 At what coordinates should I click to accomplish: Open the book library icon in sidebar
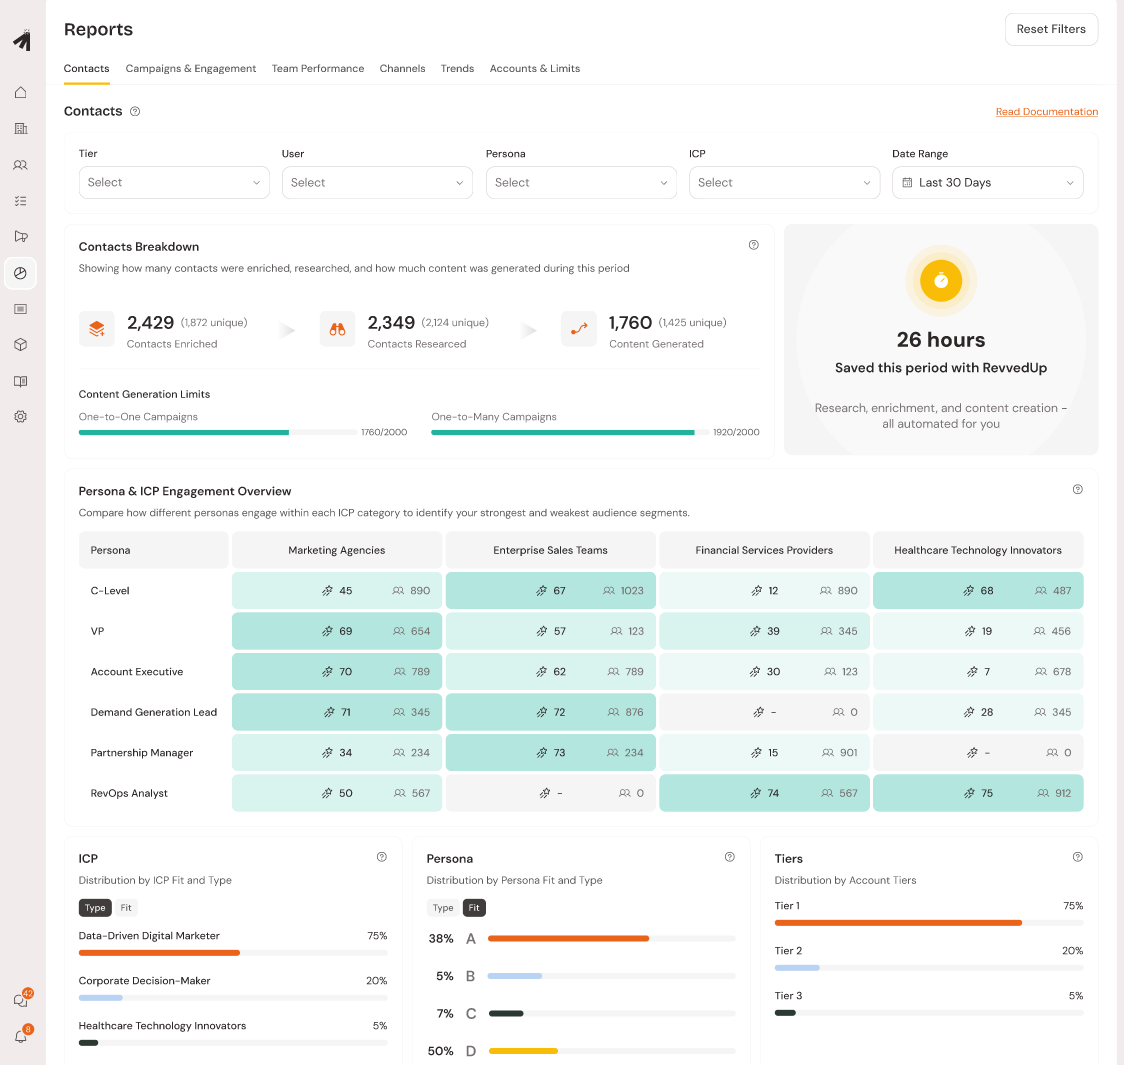point(20,381)
